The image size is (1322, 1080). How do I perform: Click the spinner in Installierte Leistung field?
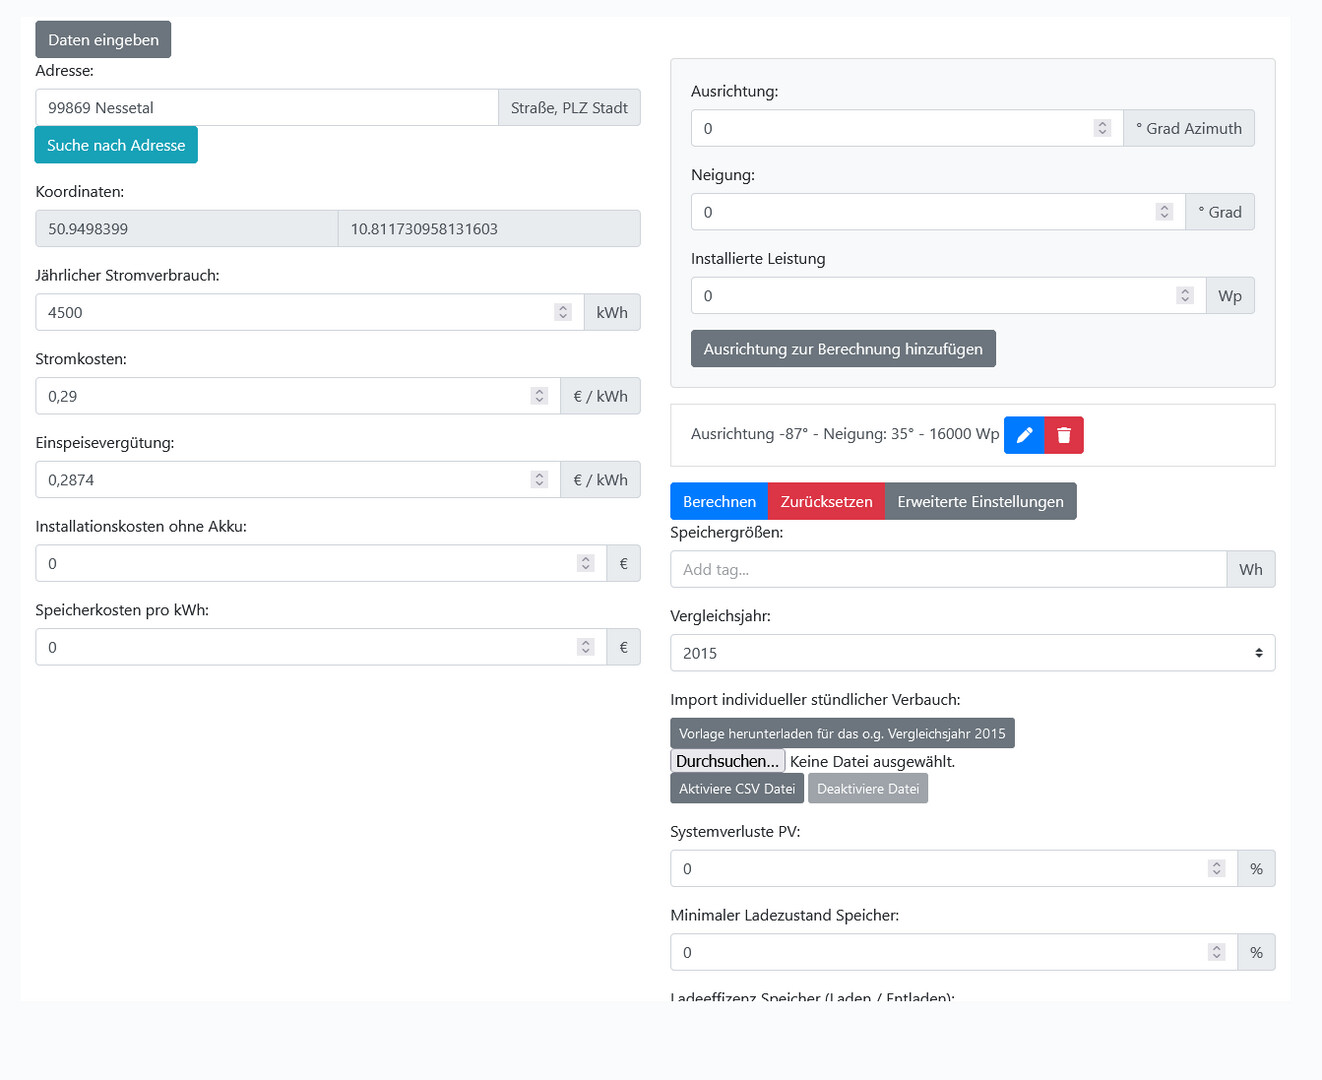pos(1185,296)
